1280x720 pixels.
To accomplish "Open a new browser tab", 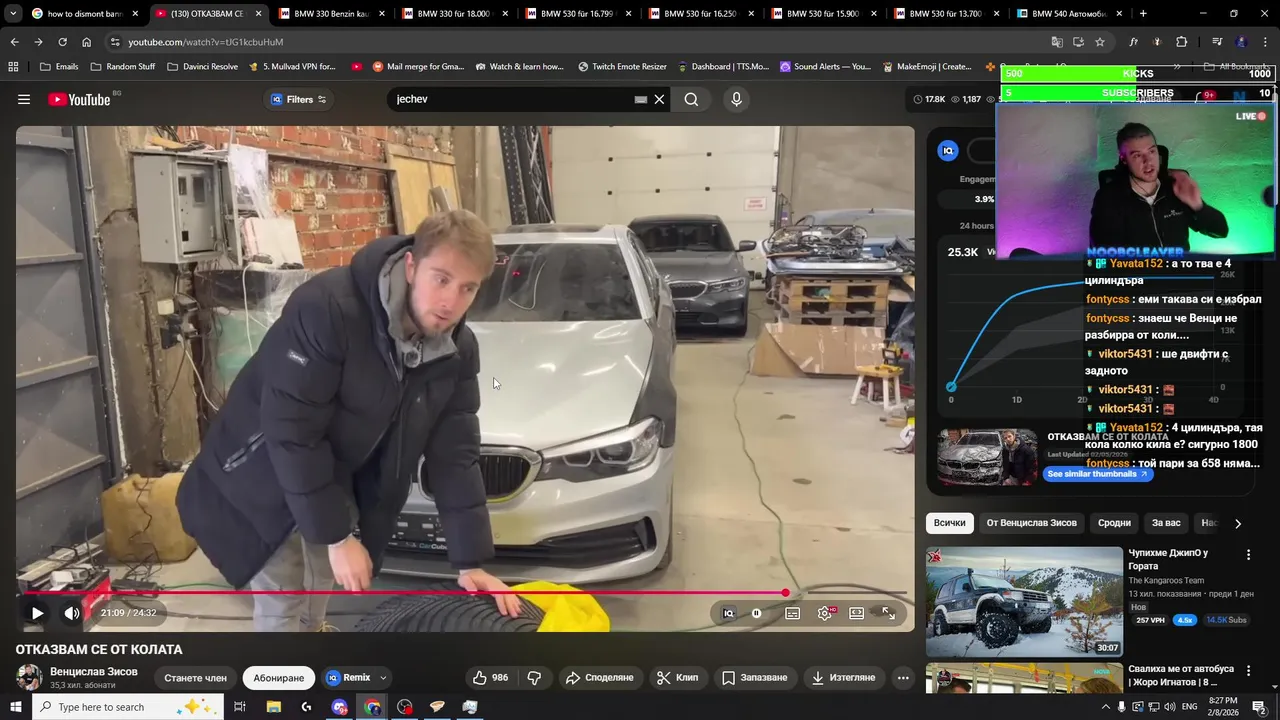I will click(1143, 14).
